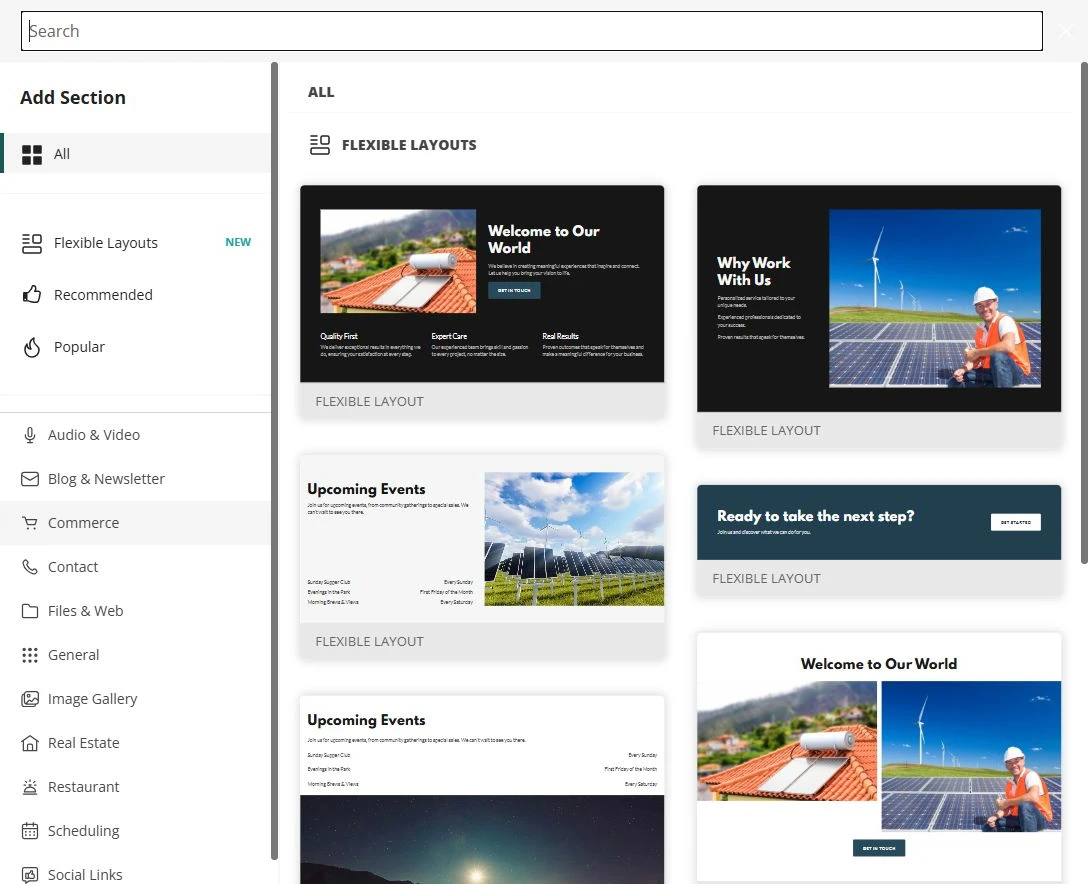Click the ALL section heading

(321, 92)
